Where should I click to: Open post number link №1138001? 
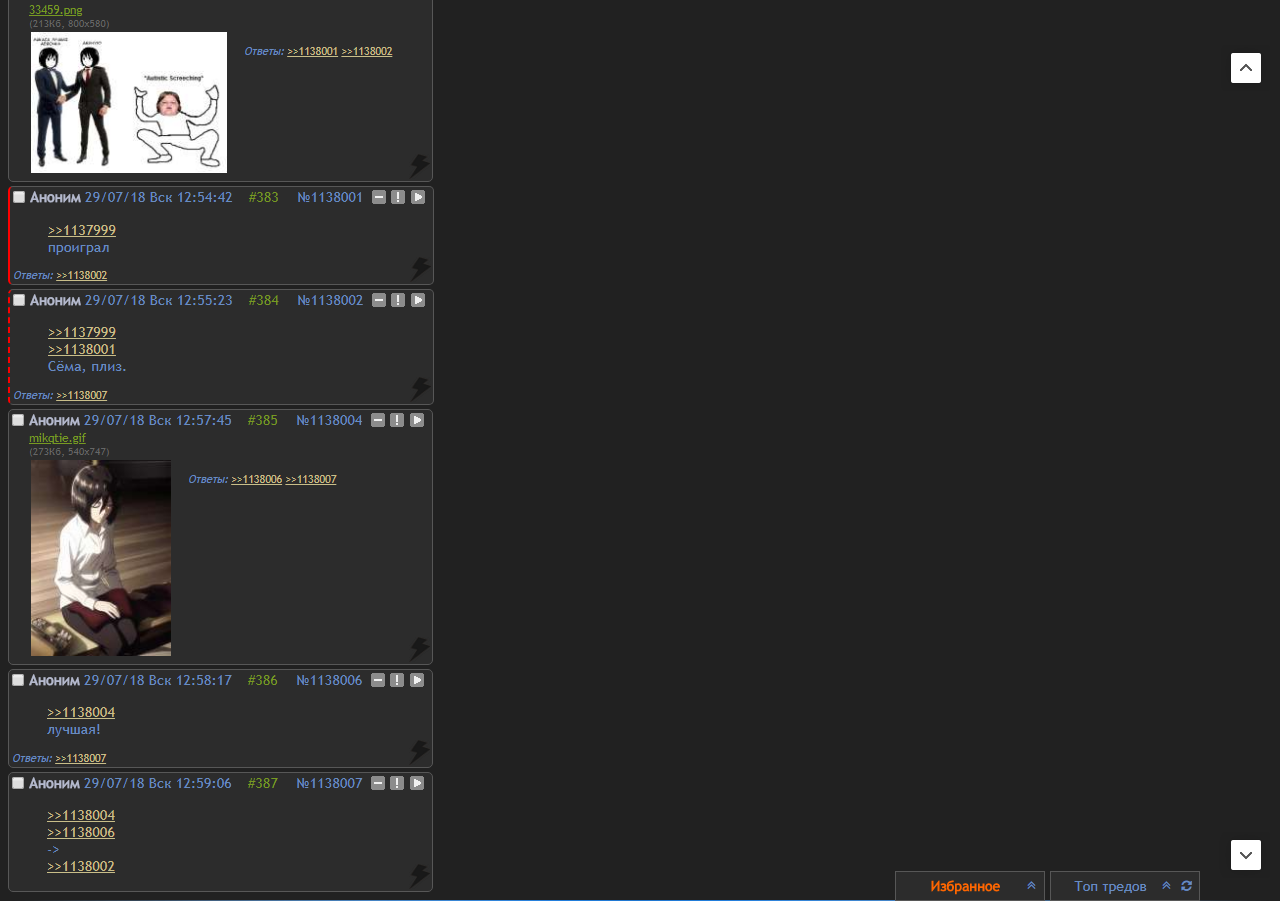pos(330,198)
